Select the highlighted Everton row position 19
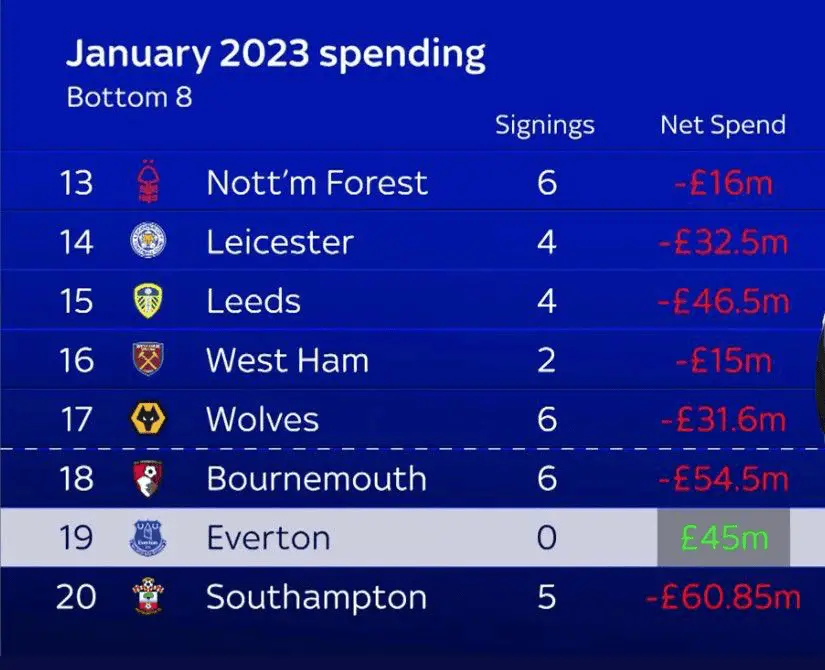 pos(76,538)
